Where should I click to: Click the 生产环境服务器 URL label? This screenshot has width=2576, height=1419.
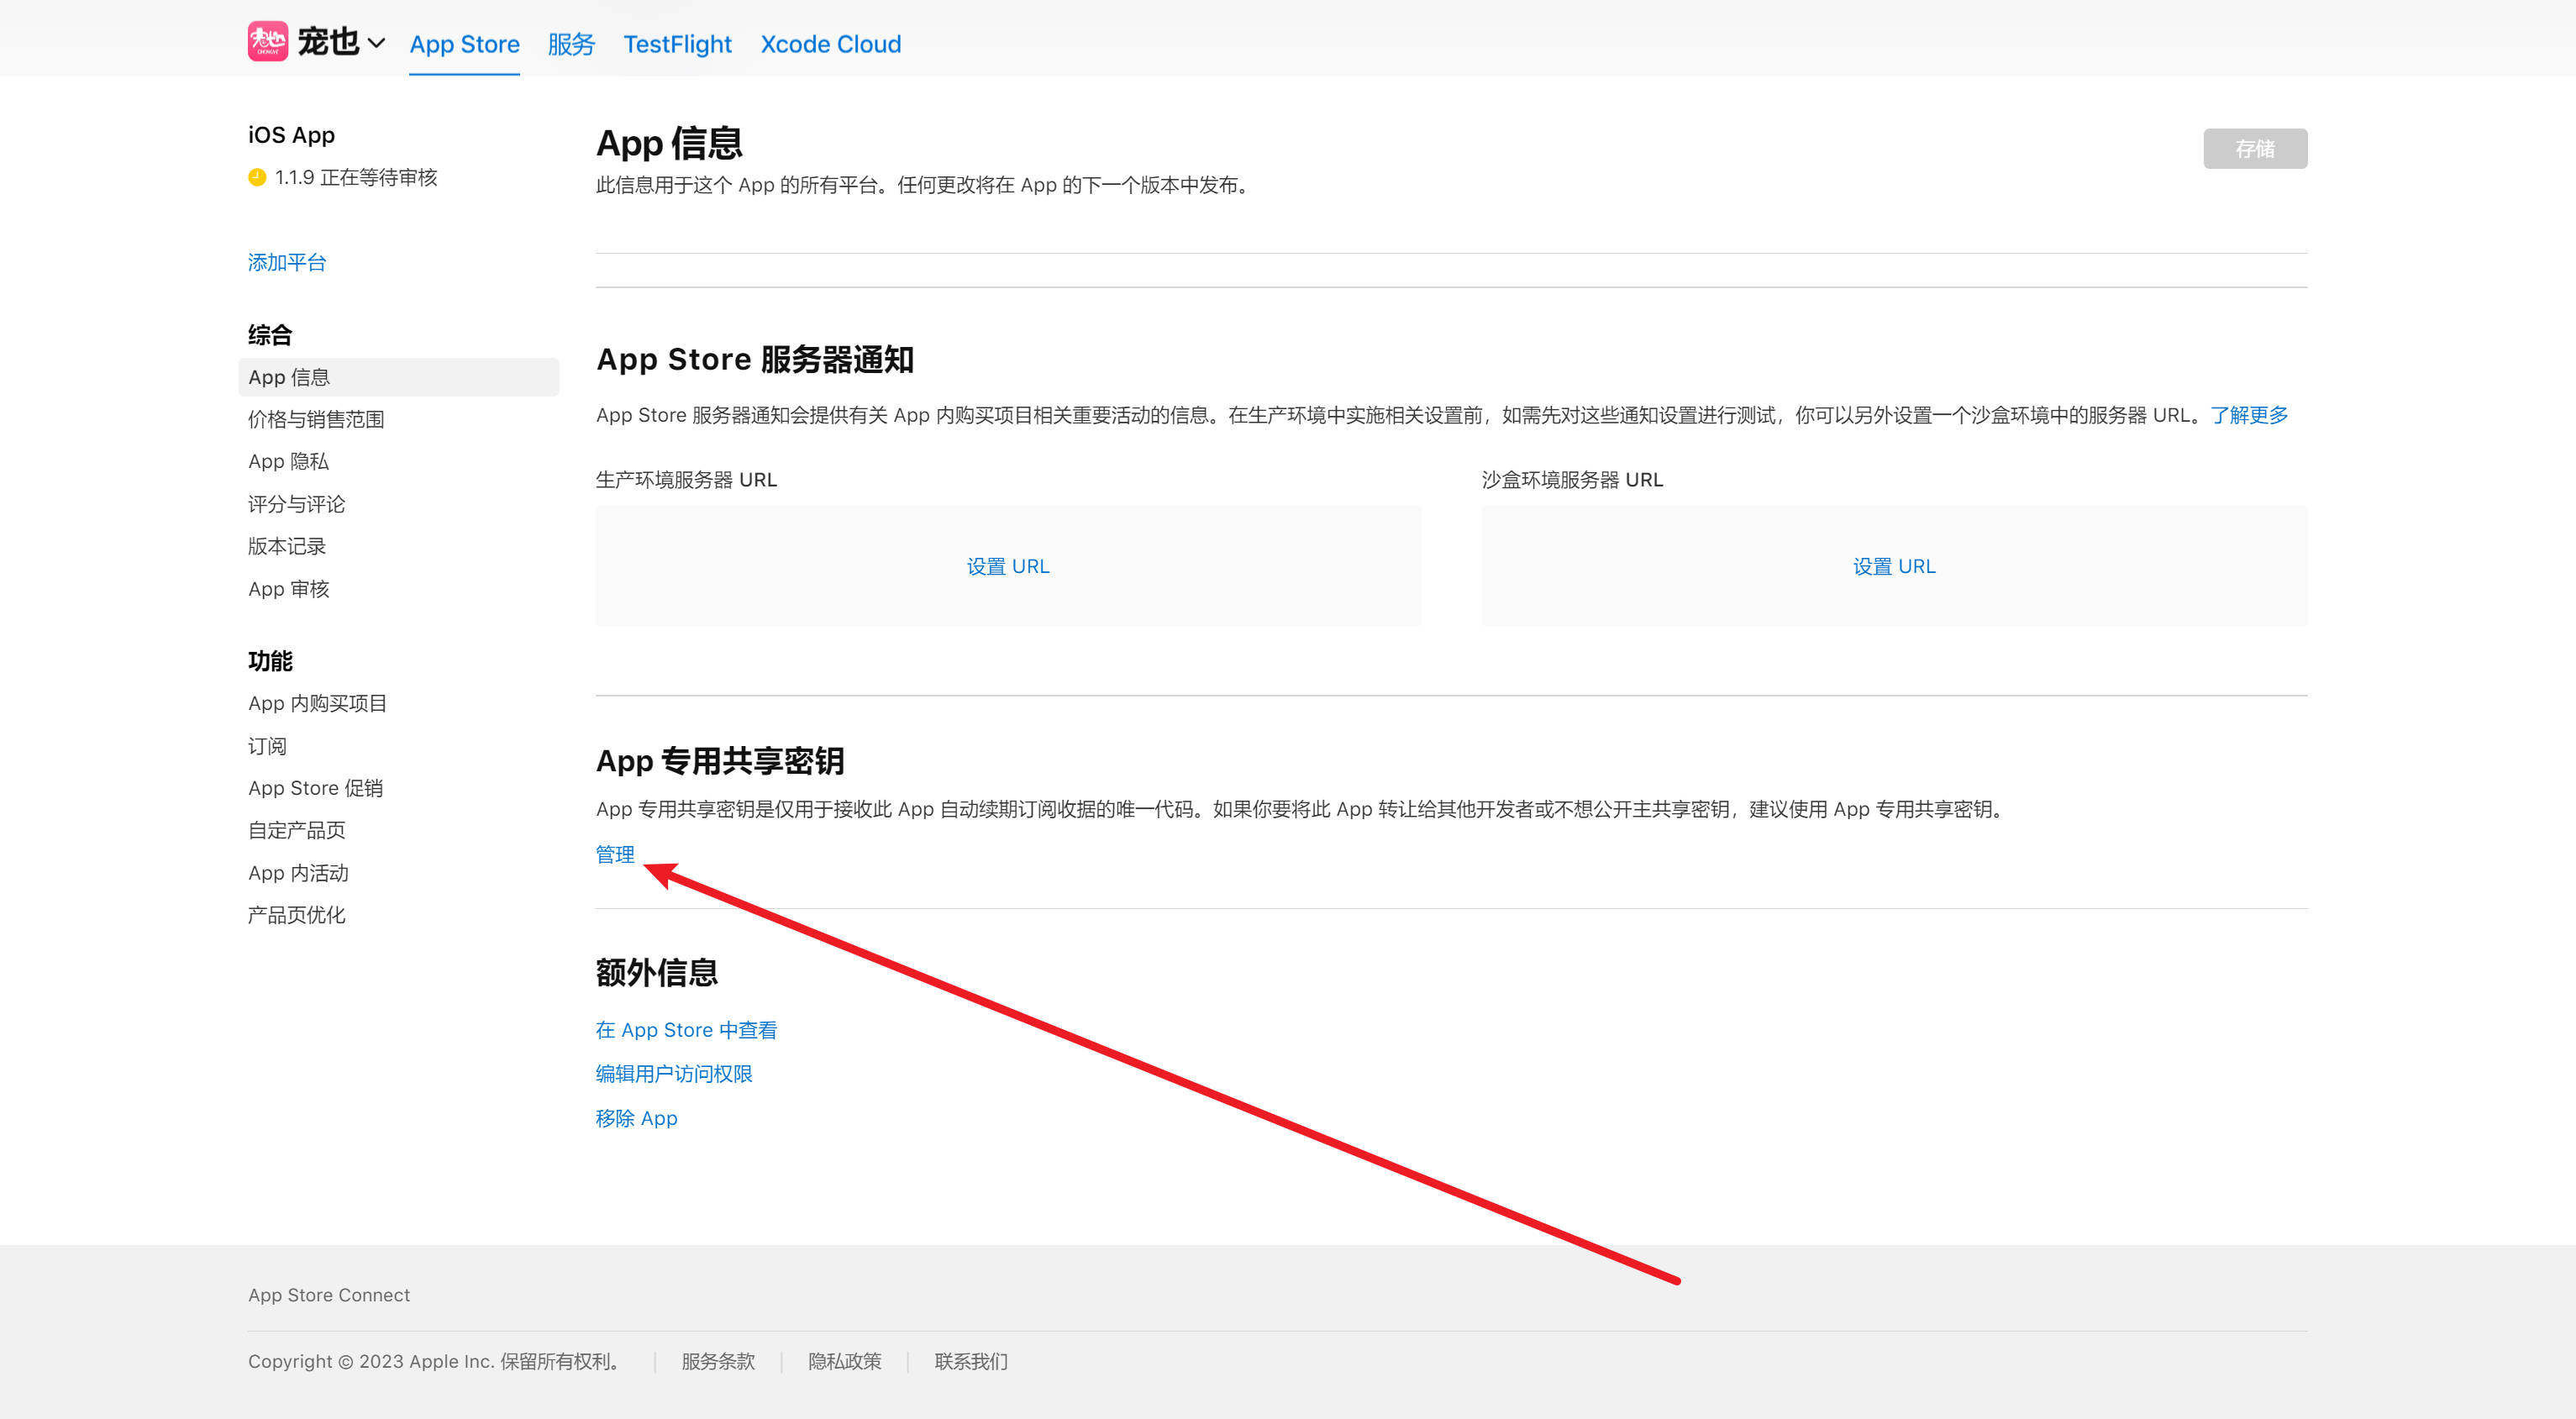click(x=686, y=480)
